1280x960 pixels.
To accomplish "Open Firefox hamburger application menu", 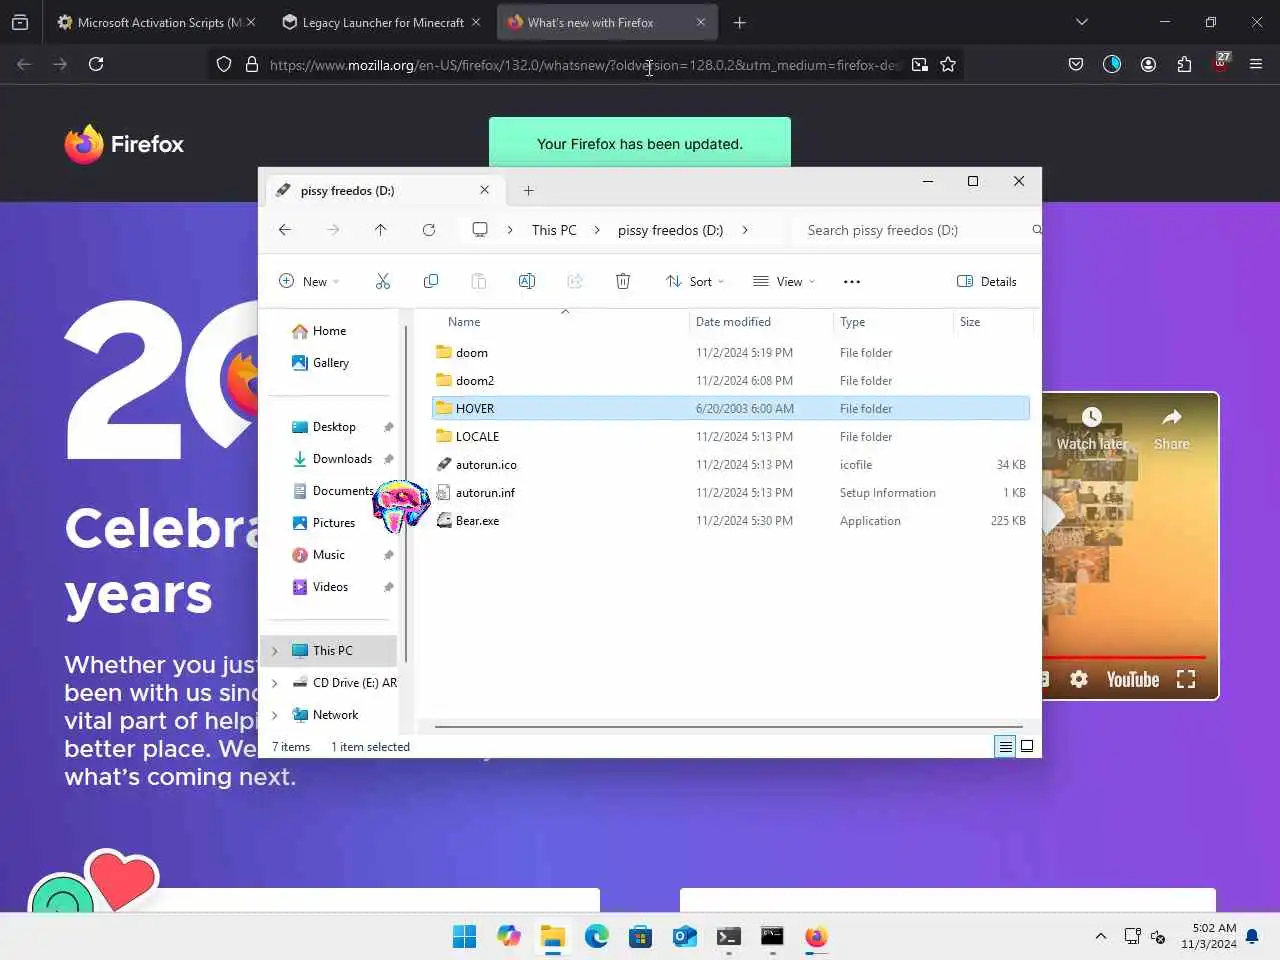I will click(x=1256, y=64).
